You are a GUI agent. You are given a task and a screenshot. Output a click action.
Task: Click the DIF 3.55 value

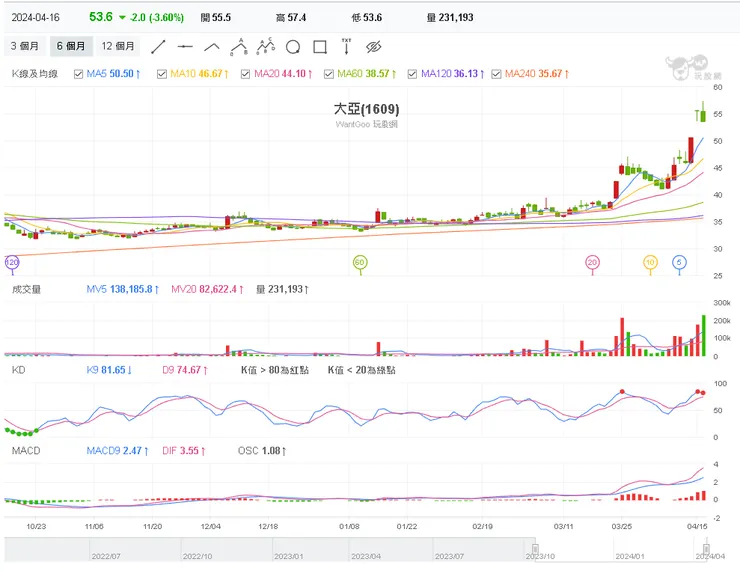coord(184,451)
